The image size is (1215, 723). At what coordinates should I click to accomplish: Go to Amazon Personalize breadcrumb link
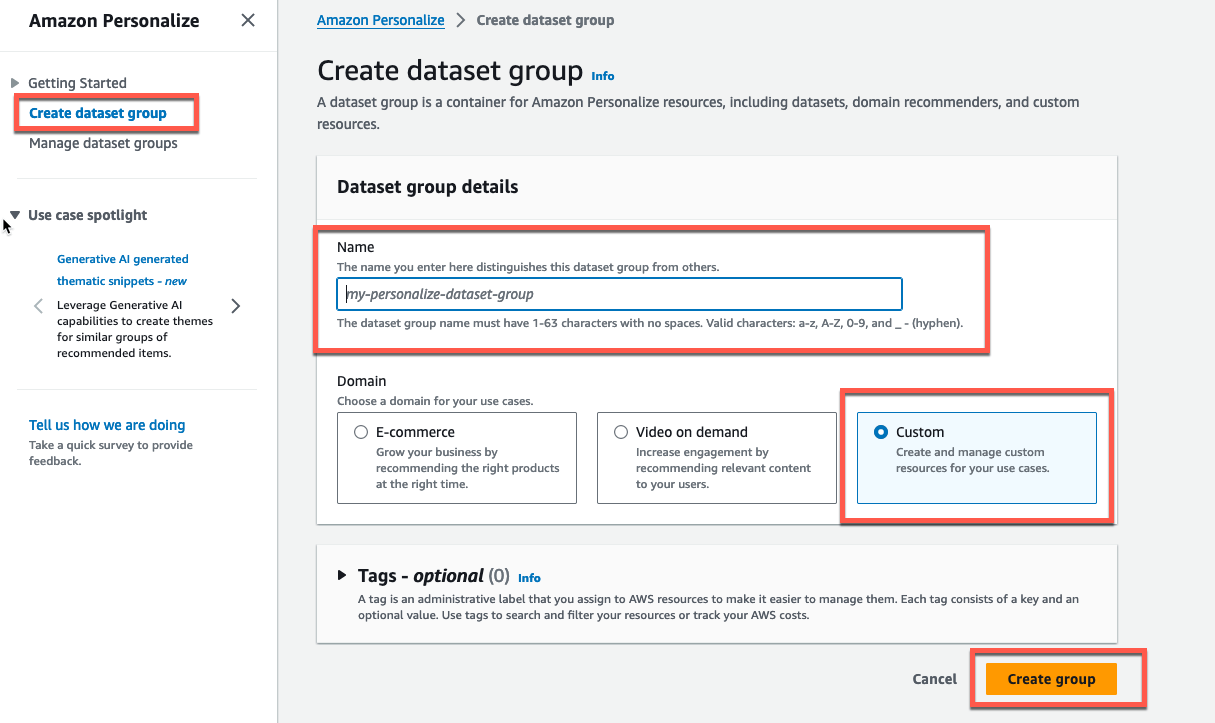pyautogui.click(x=381, y=20)
